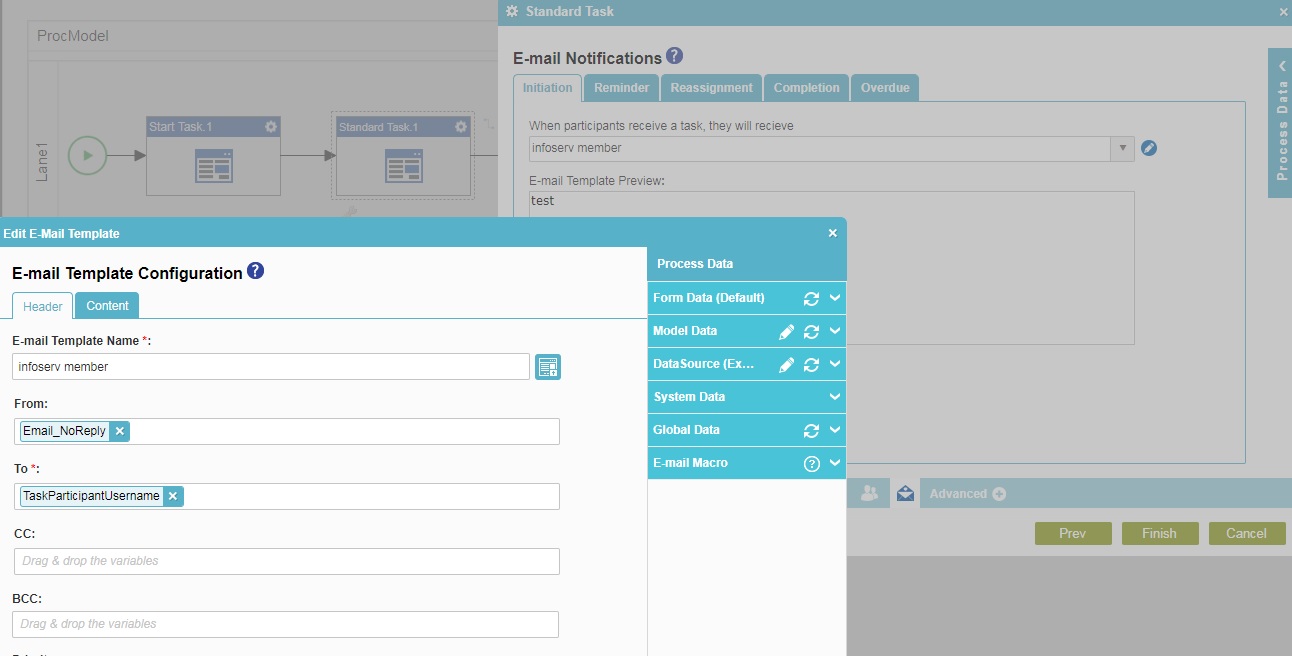Refresh the Global Data section

click(811, 431)
